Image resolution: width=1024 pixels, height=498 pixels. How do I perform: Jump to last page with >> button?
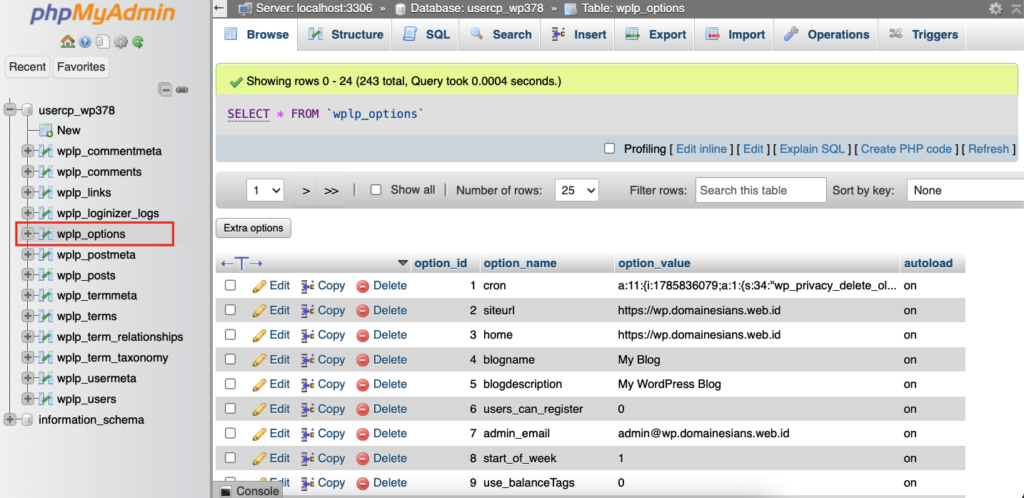pos(332,191)
